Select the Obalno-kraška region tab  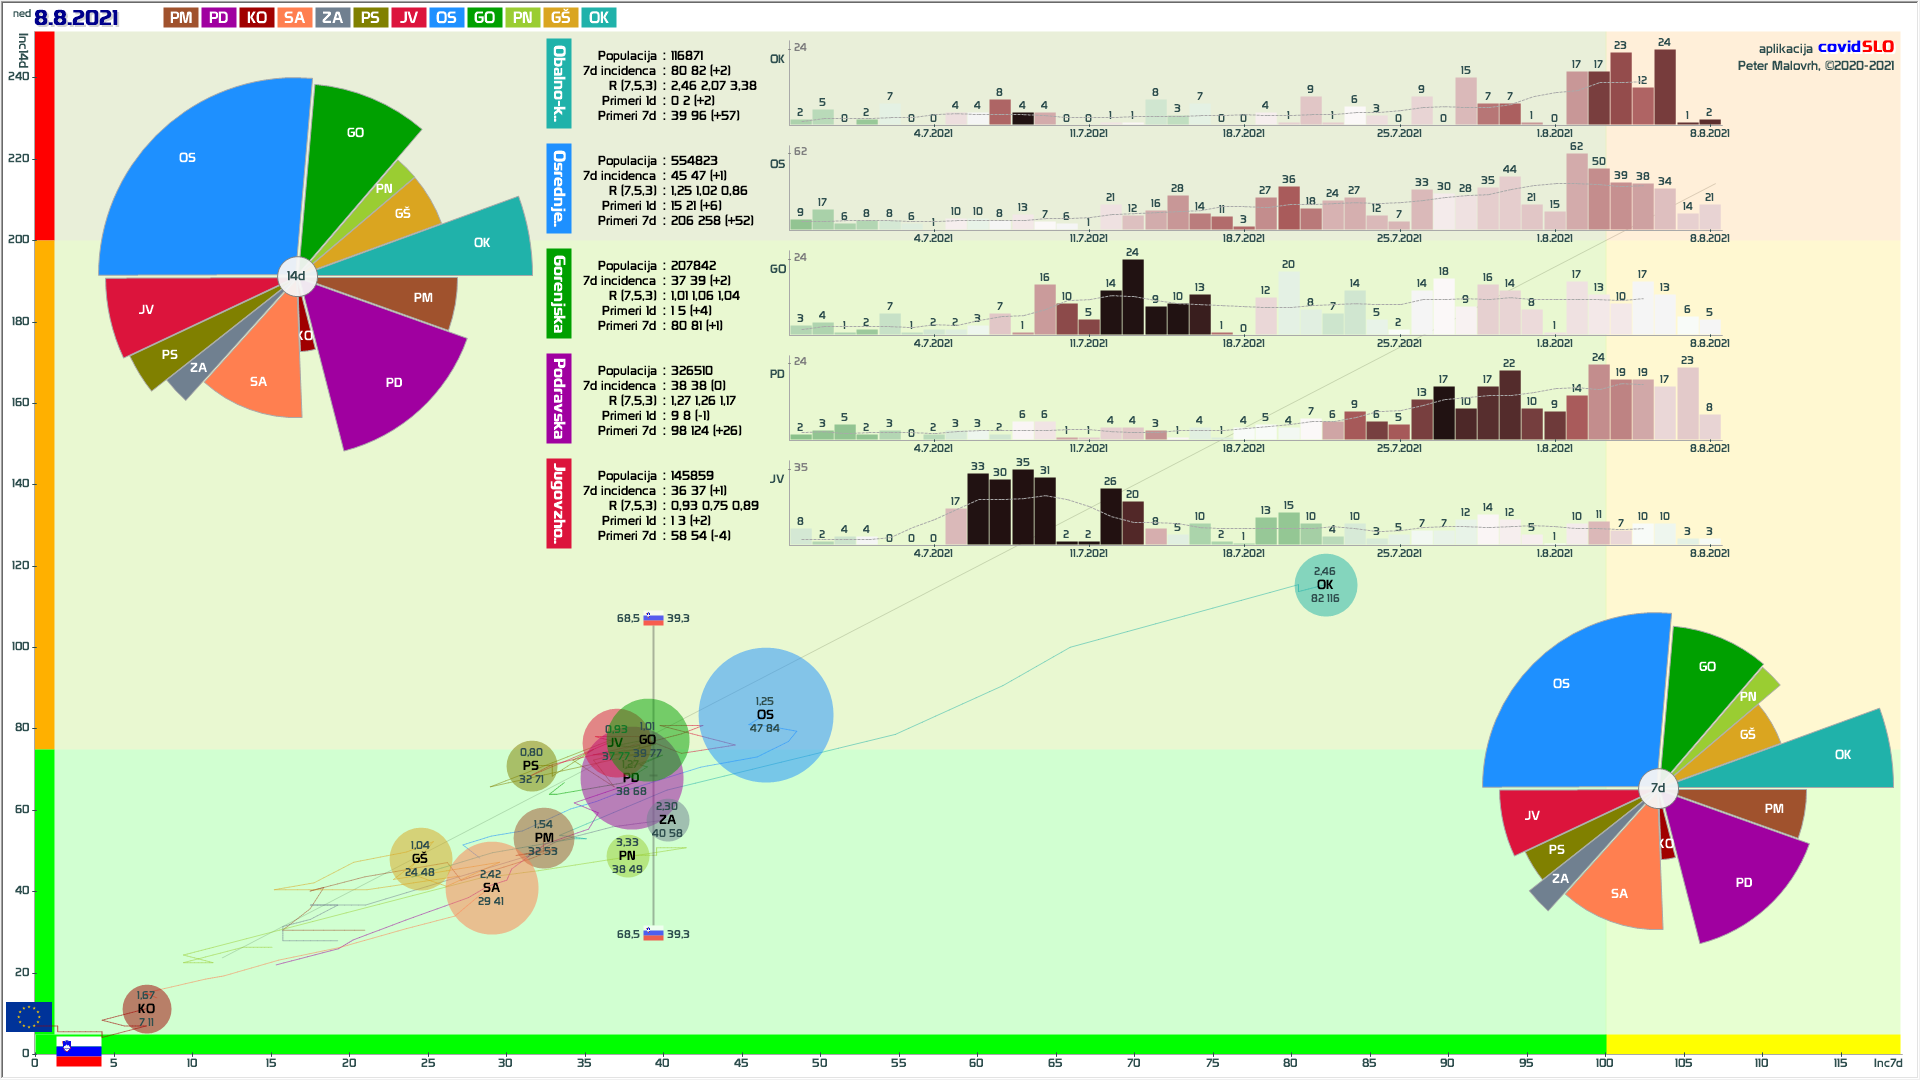(x=558, y=84)
